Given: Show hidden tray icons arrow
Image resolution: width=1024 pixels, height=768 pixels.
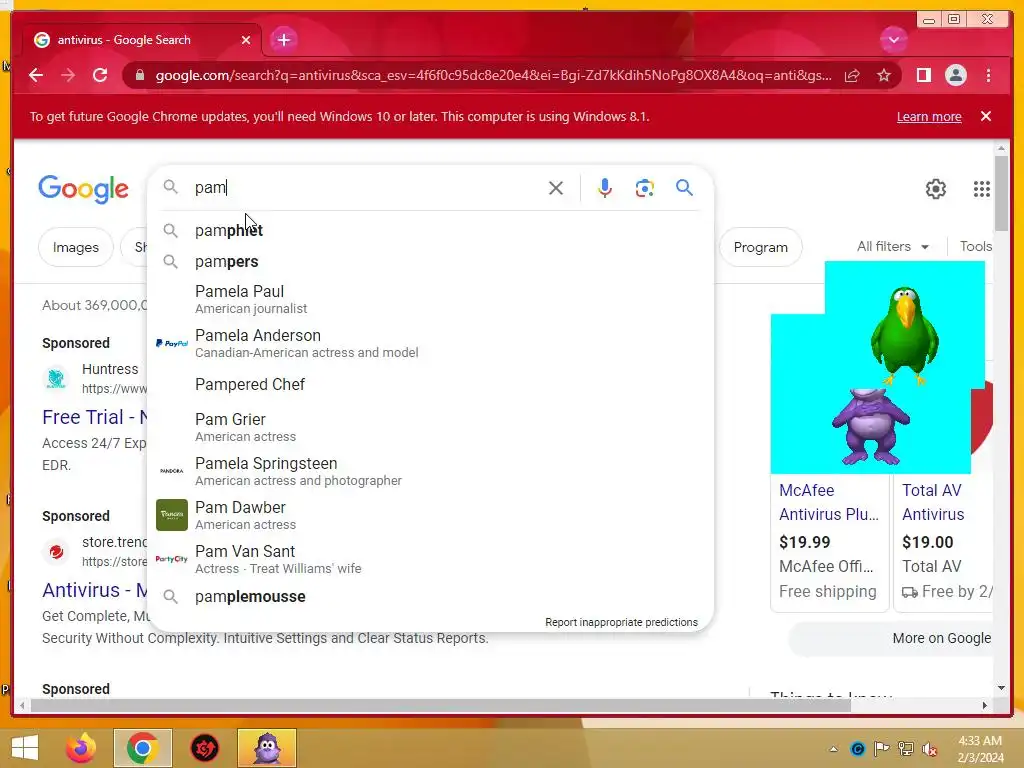Looking at the screenshot, I should coord(833,749).
